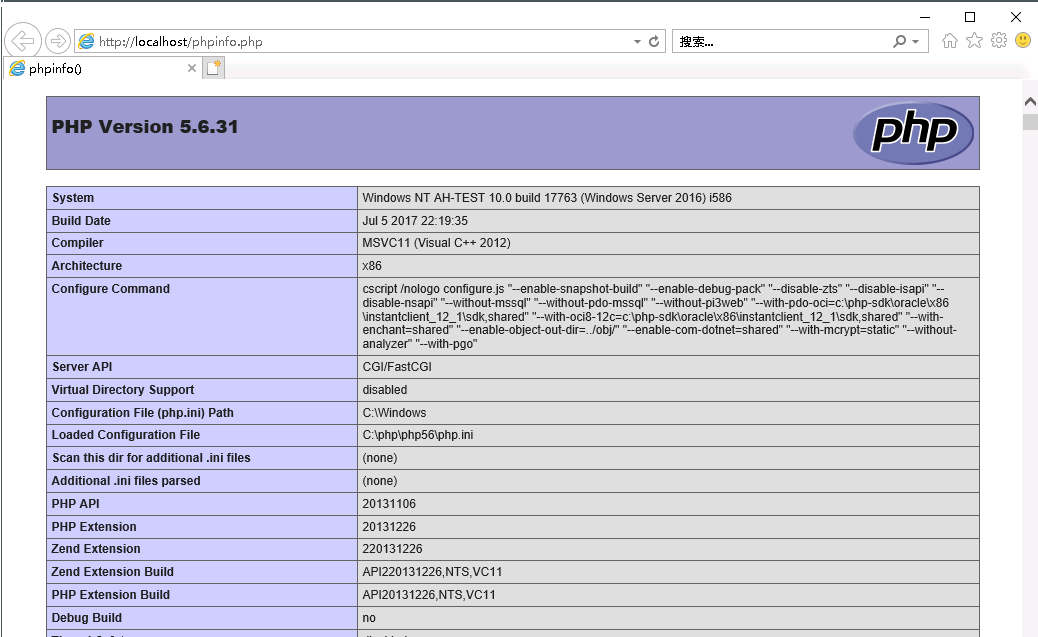The width and height of the screenshot is (1038, 637).
Task: Click the vertical scrollbar thumb
Action: point(1030,122)
